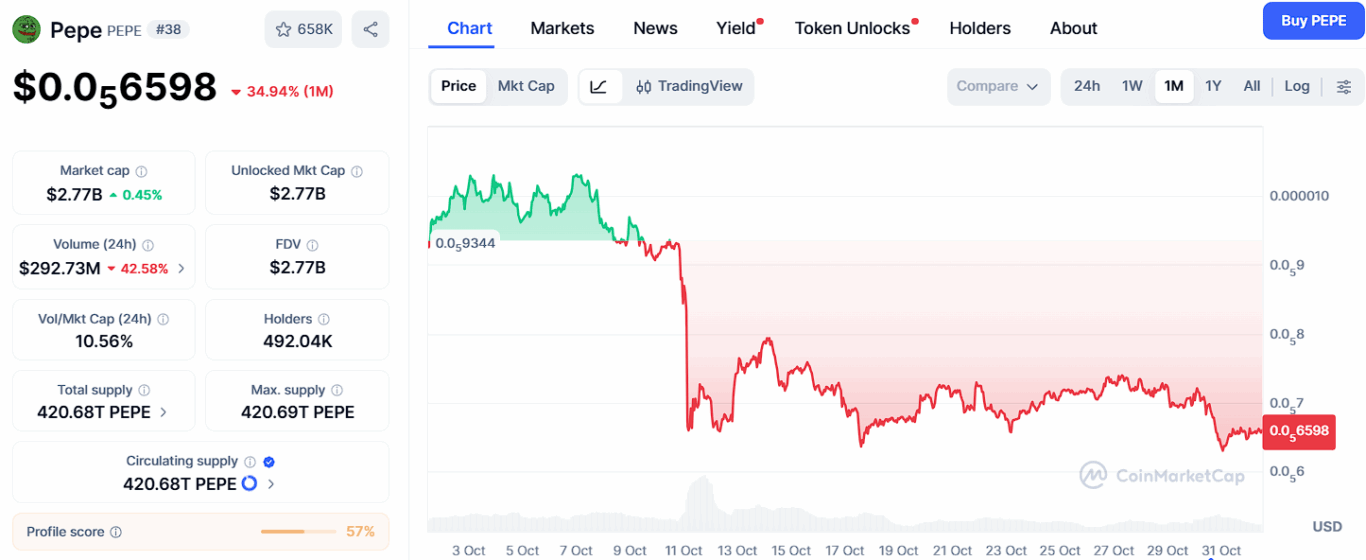Expand Total supply chevron
The width and height of the screenshot is (1366, 560).
click(x=163, y=412)
